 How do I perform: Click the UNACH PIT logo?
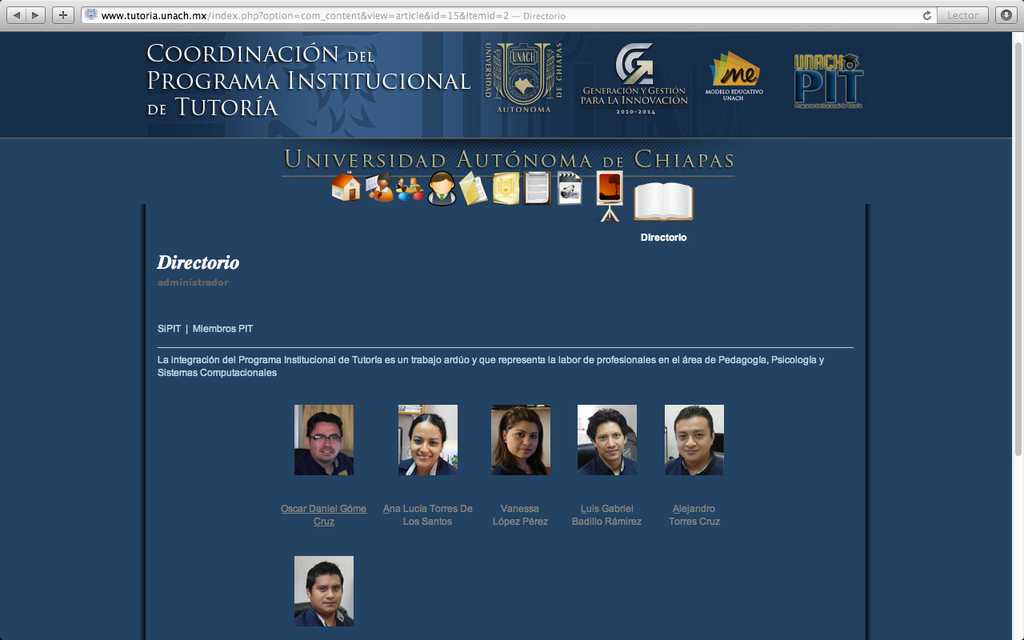pos(828,81)
